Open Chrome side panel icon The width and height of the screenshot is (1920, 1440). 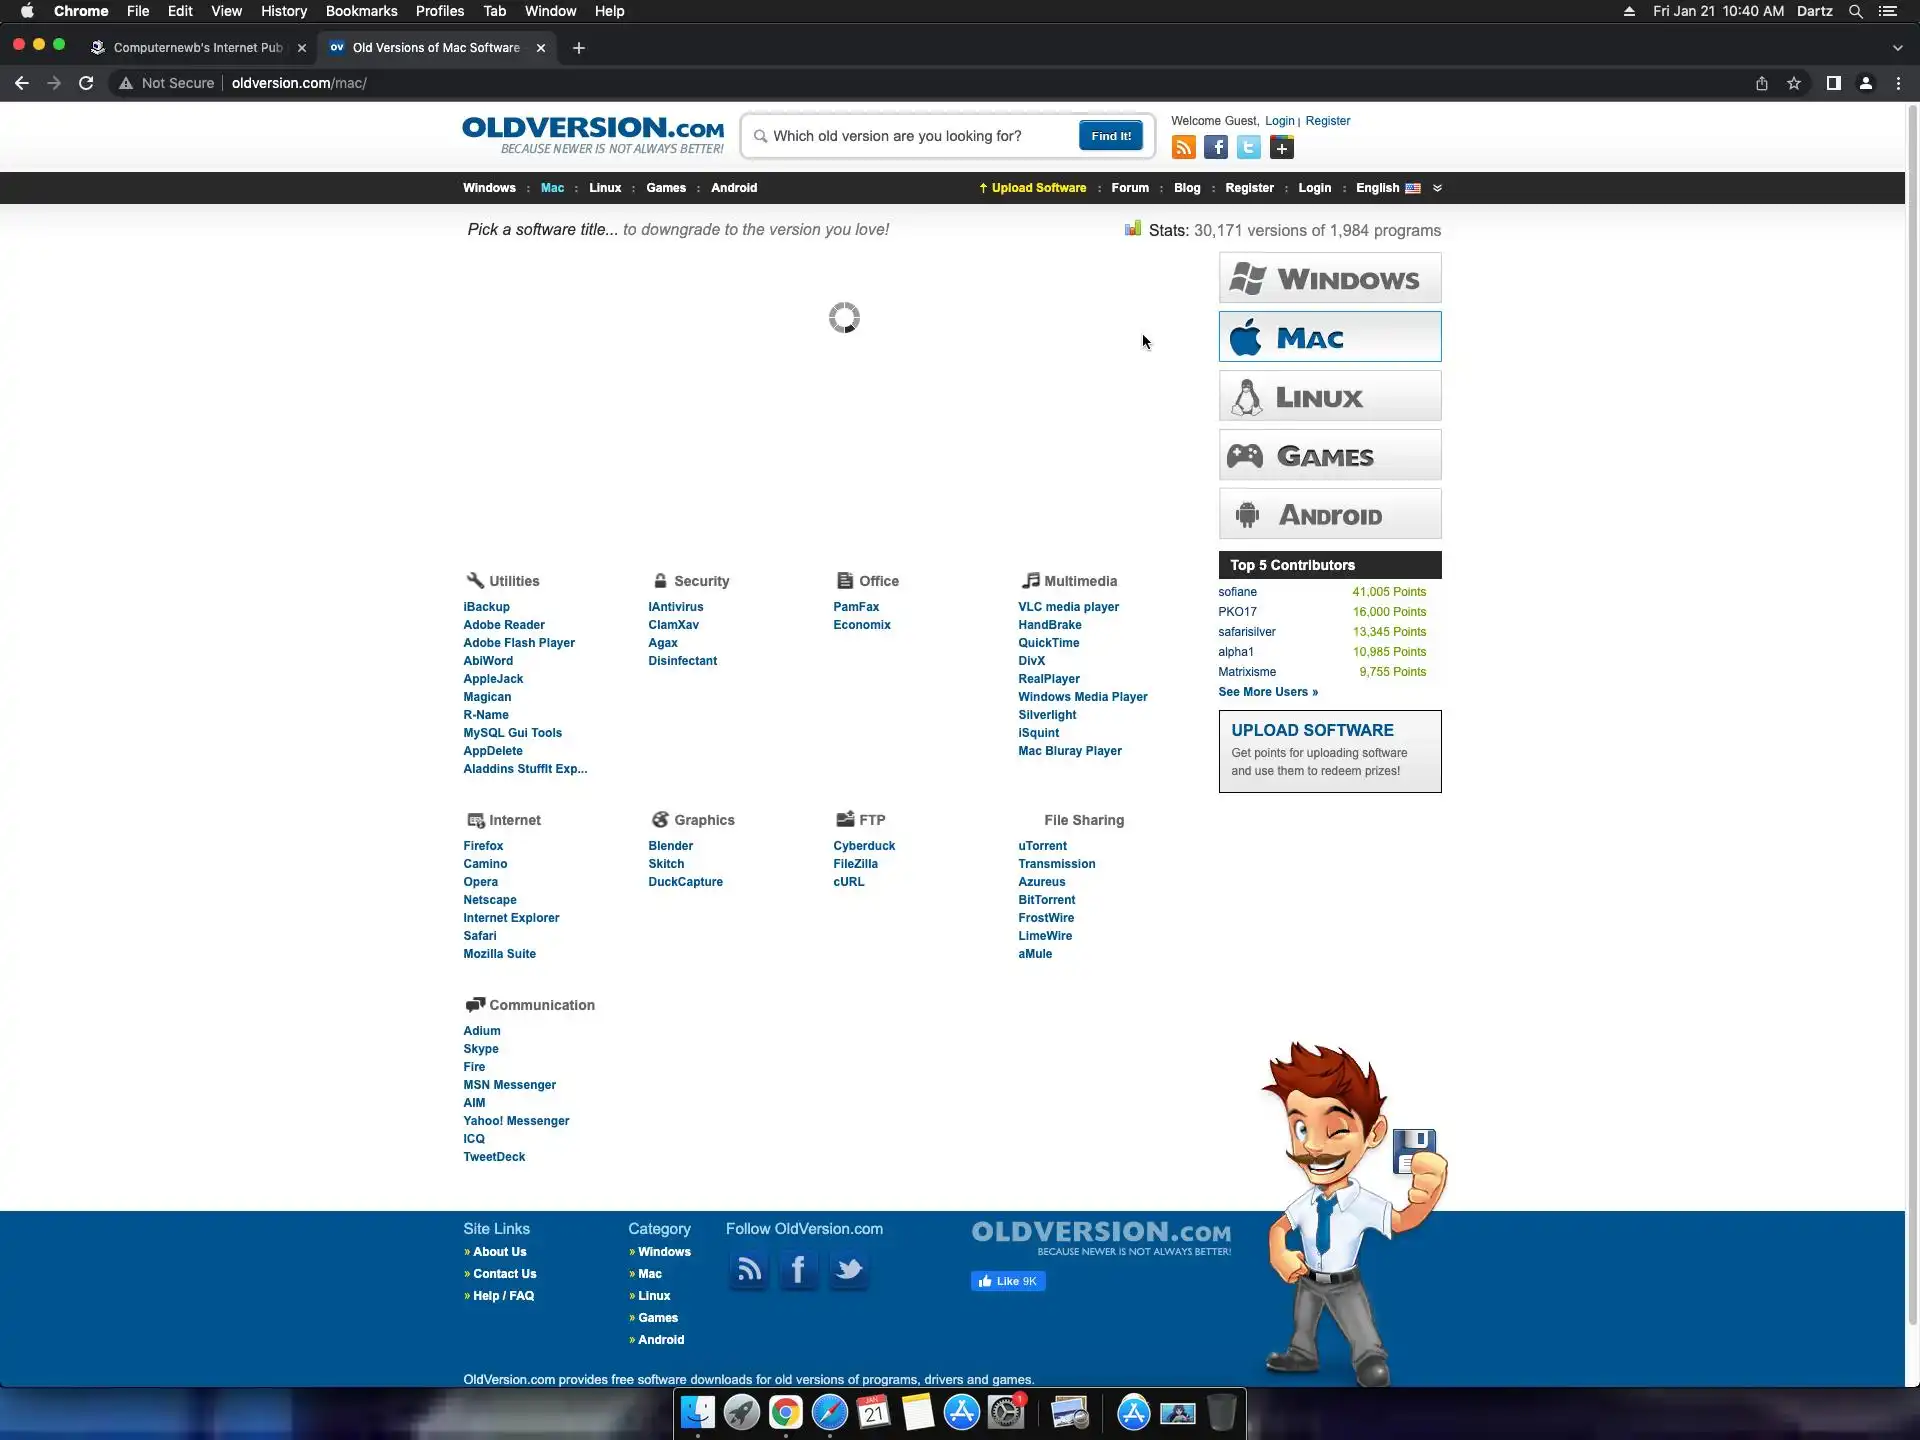(1833, 83)
